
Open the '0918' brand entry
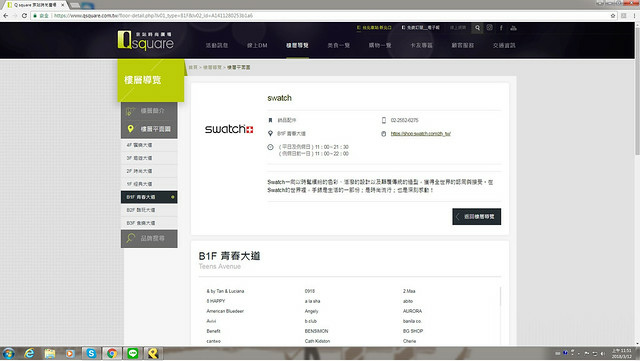pos(310,291)
